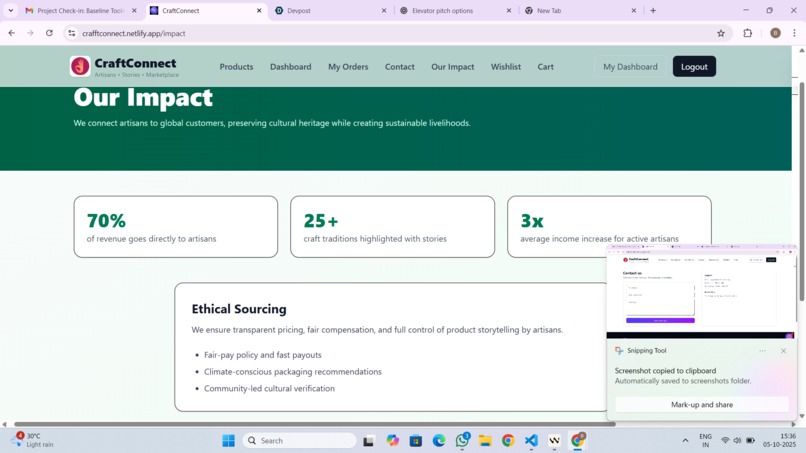Go to My Orders page
This screenshot has height=453, width=806.
pyautogui.click(x=348, y=67)
